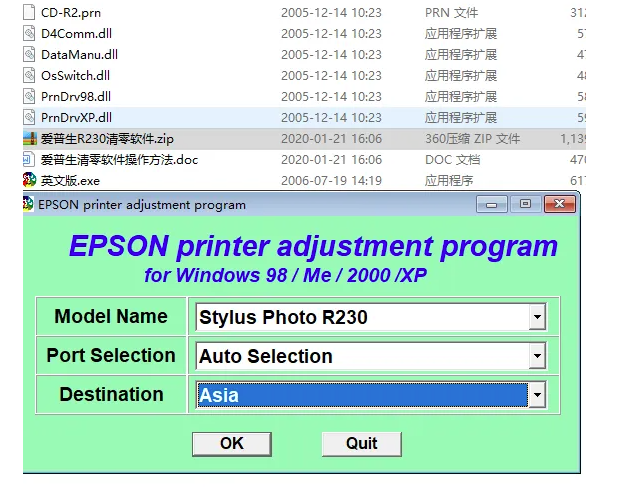Click the PrnDrvXP.dll file icon
This screenshot has width=641, height=502.
[x=29, y=117]
